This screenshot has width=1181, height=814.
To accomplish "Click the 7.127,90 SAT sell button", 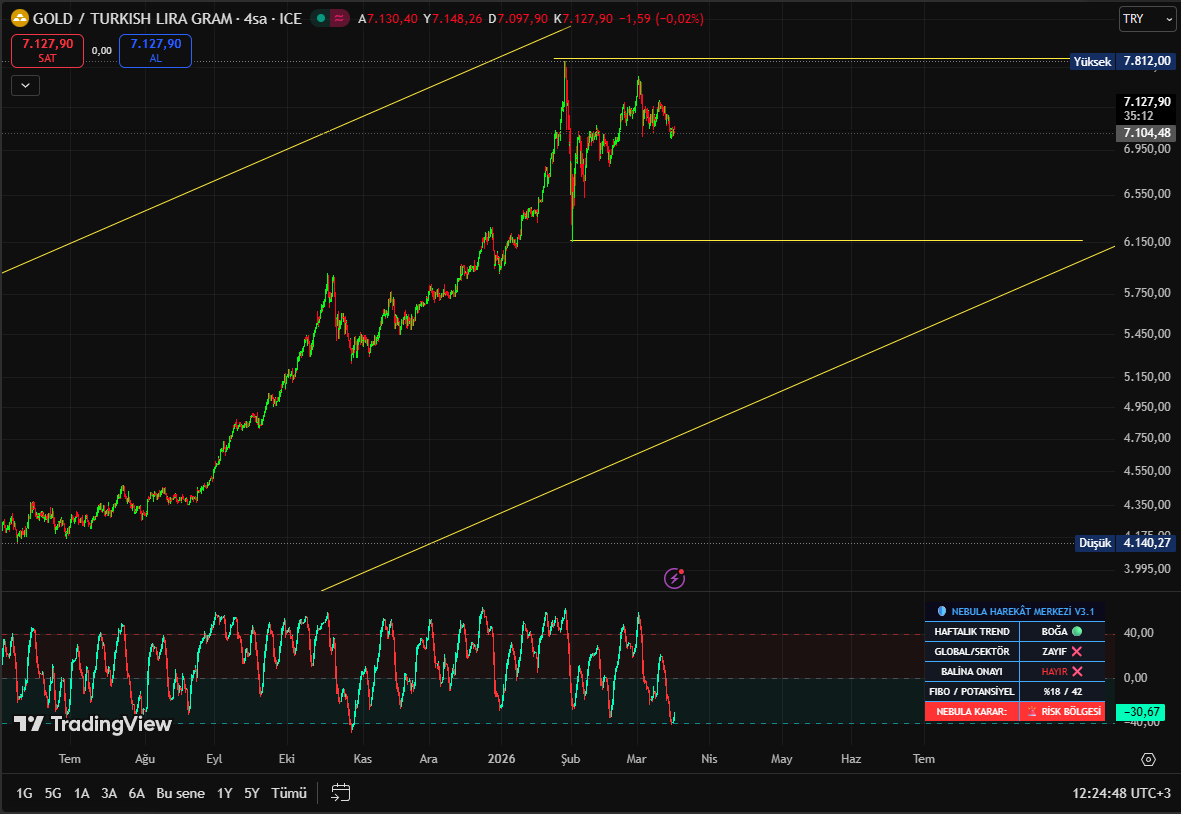I will (x=47, y=50).
